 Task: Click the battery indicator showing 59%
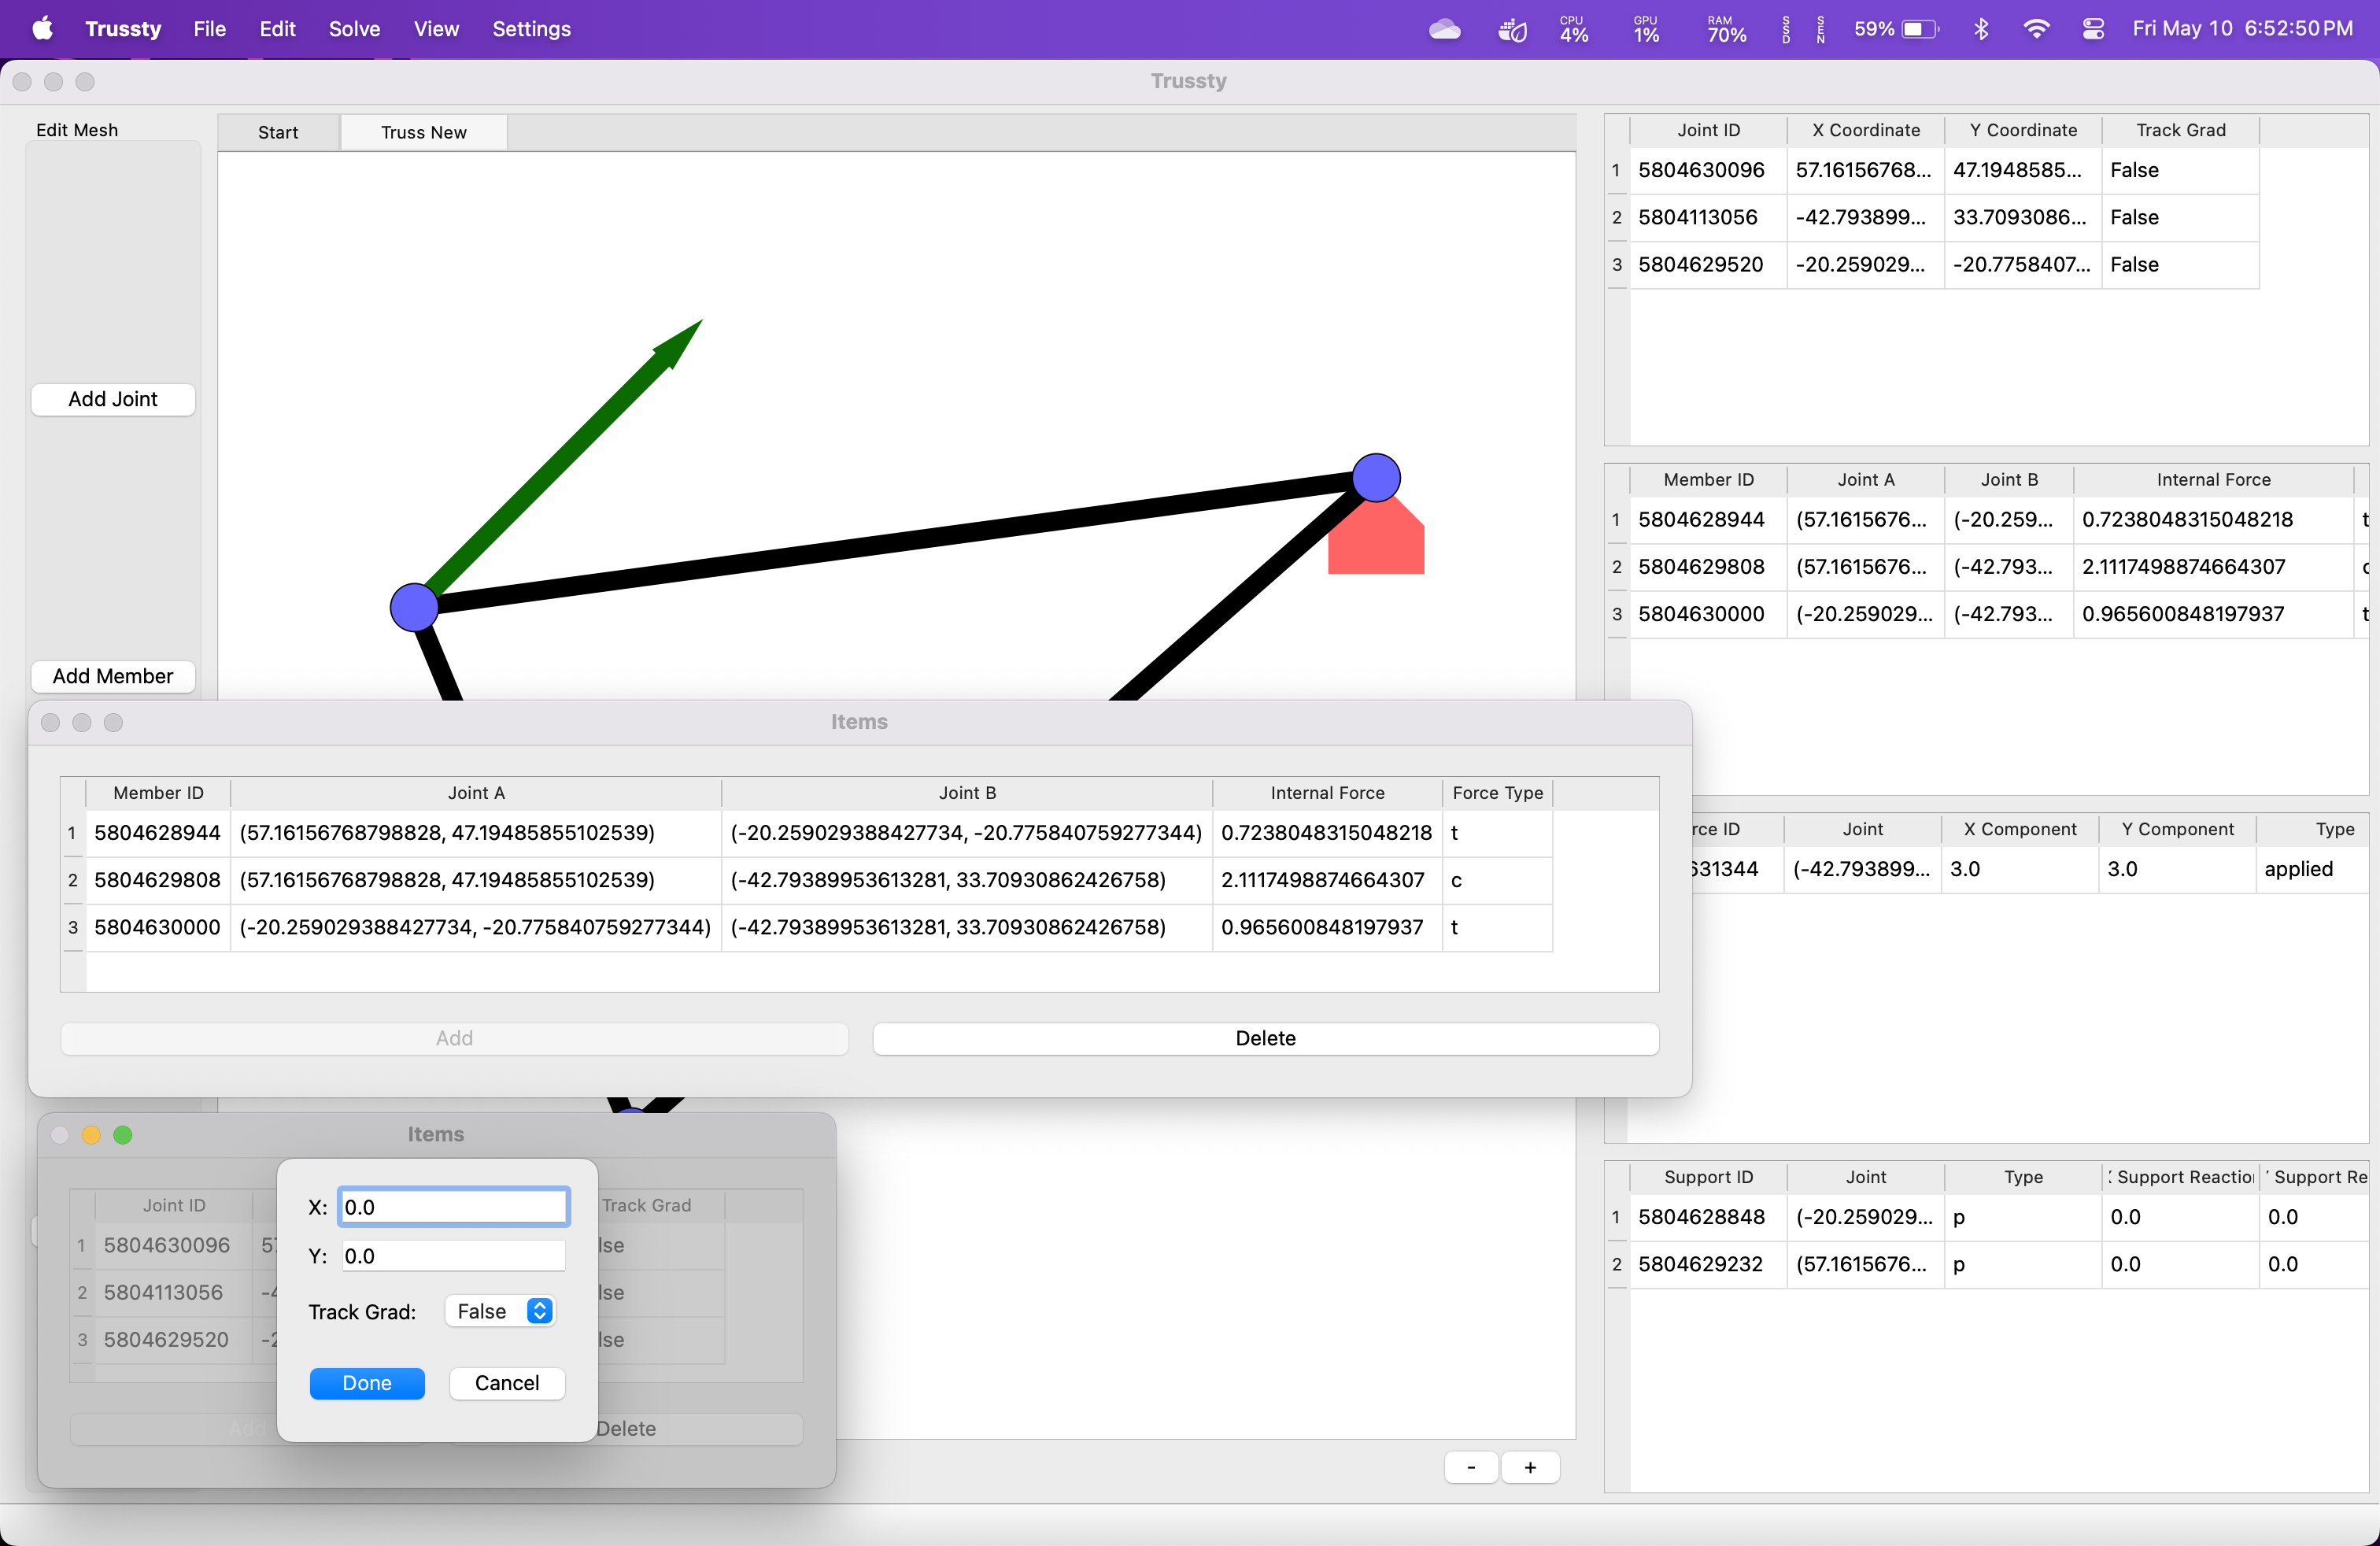point(1896,29)
